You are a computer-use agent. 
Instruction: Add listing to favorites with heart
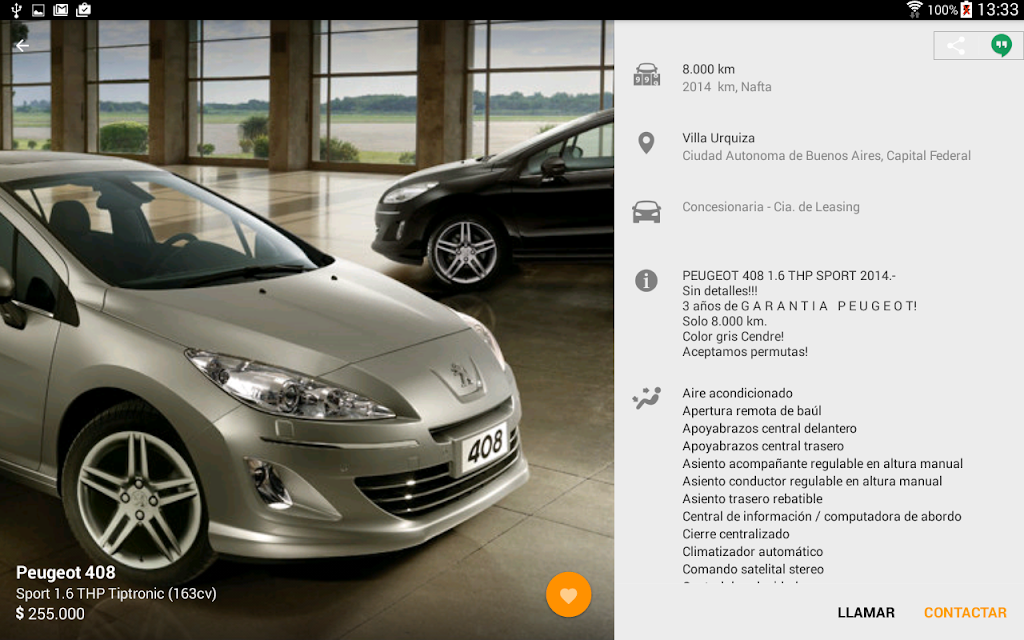click(x=568, y=594)
